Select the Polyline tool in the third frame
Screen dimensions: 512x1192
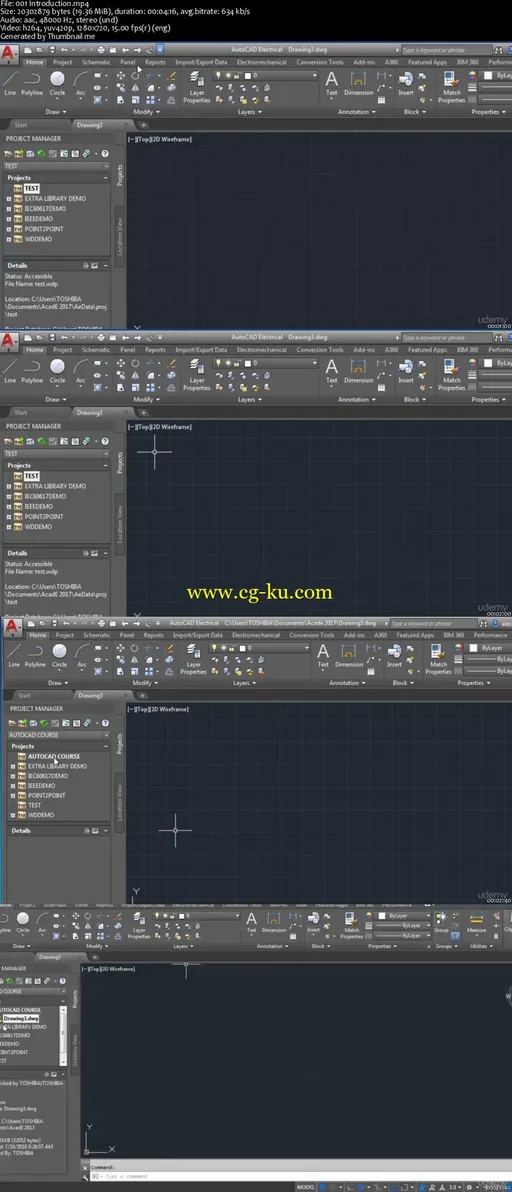click(x=35, y=655)
